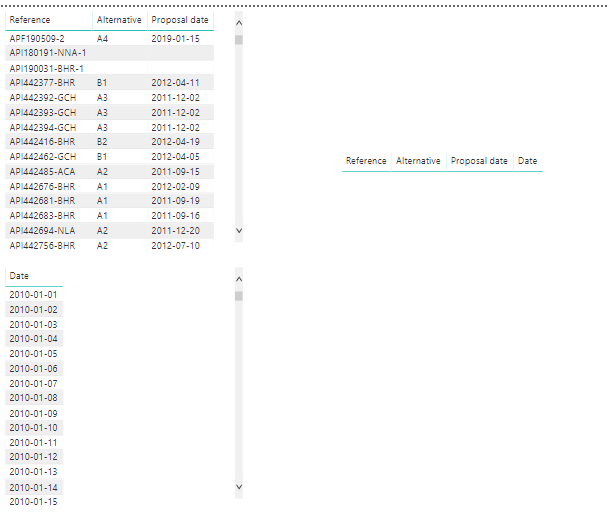Select reference API442392-GCH
This screenshot has width=608, height=525.
click(x=43, y=98)
